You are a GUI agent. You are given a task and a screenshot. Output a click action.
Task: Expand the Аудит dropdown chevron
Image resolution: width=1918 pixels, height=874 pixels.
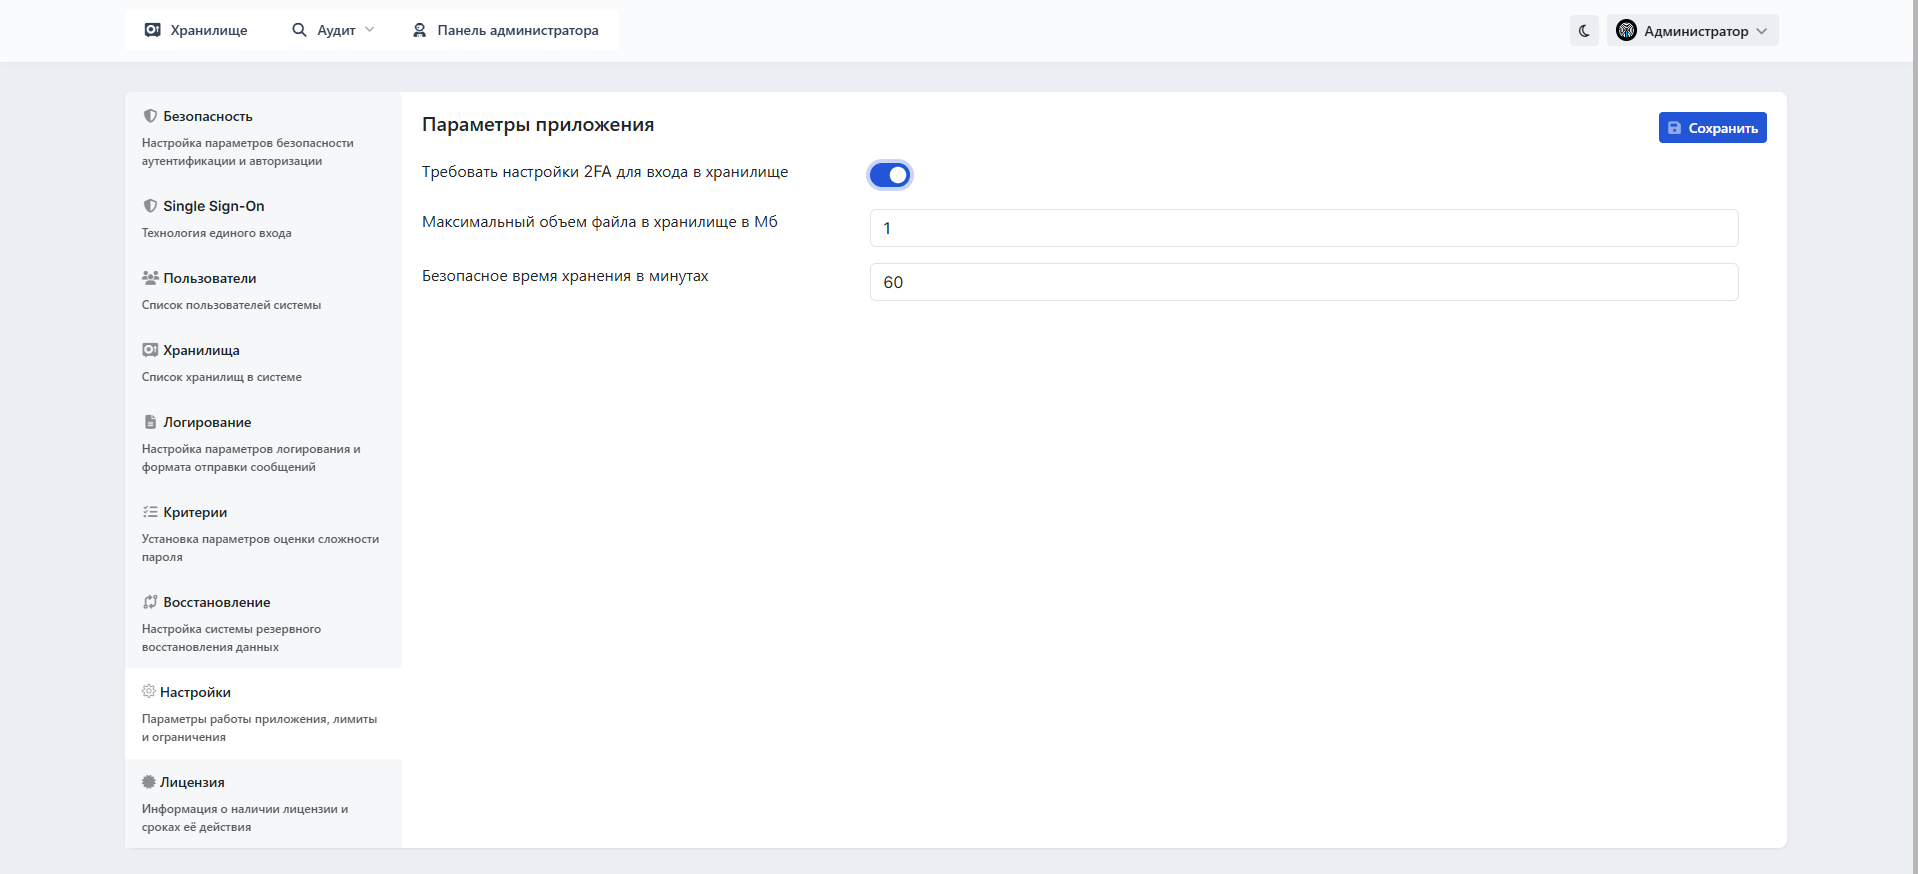369,30
